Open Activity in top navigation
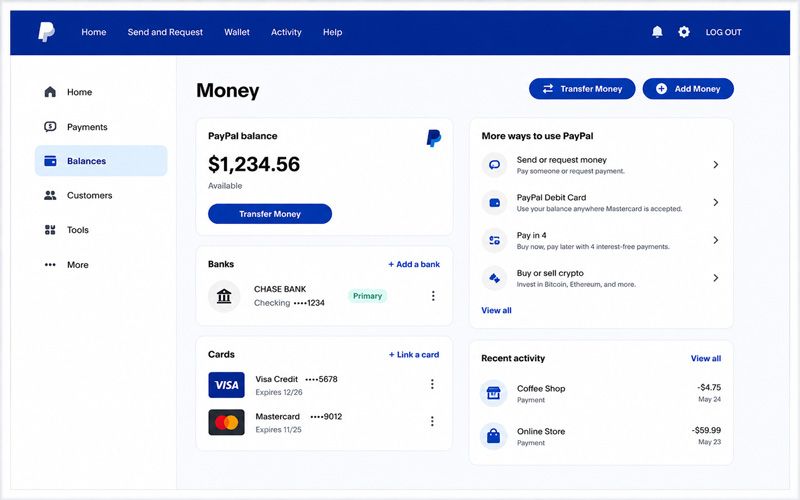This screenshot has width=800, height=500. 286,32
